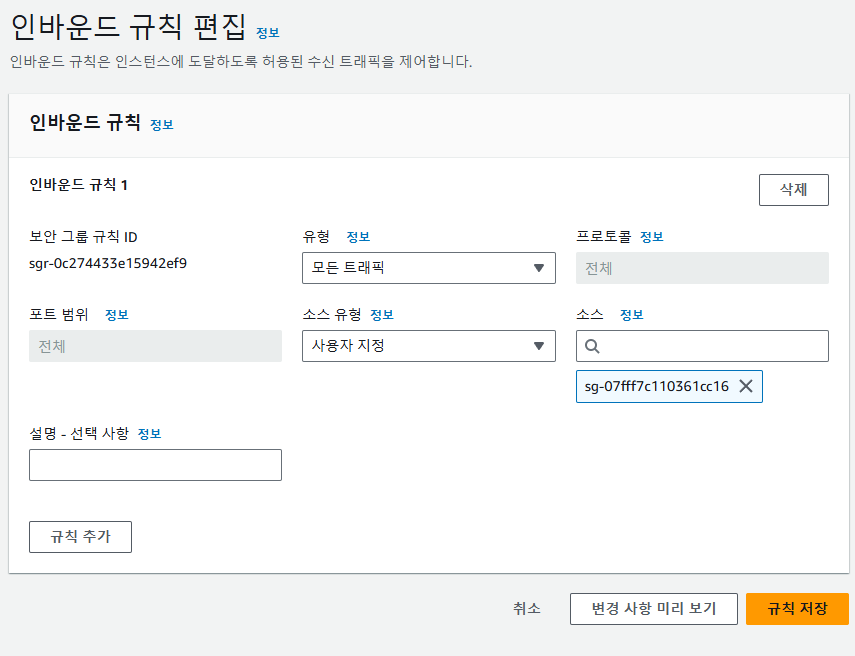Open 정보 link beside 소스 label
The height and width of the screenshot is (656, 855).
(x=631, y=315)
